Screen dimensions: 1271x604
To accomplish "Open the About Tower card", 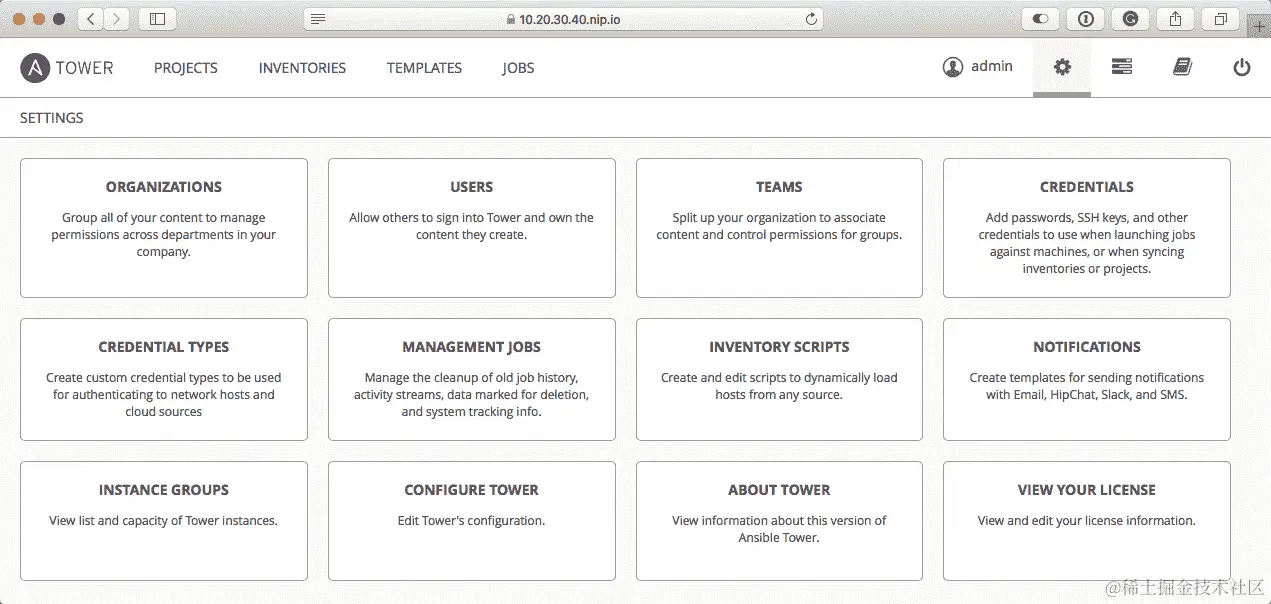I will point(779,520).
